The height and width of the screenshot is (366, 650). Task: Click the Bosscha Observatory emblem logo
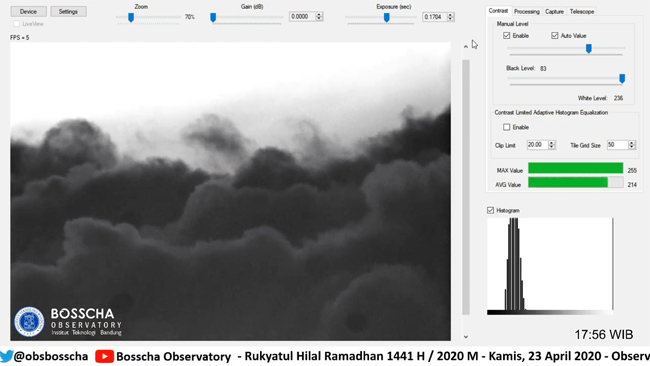click(x=29, y=322)
